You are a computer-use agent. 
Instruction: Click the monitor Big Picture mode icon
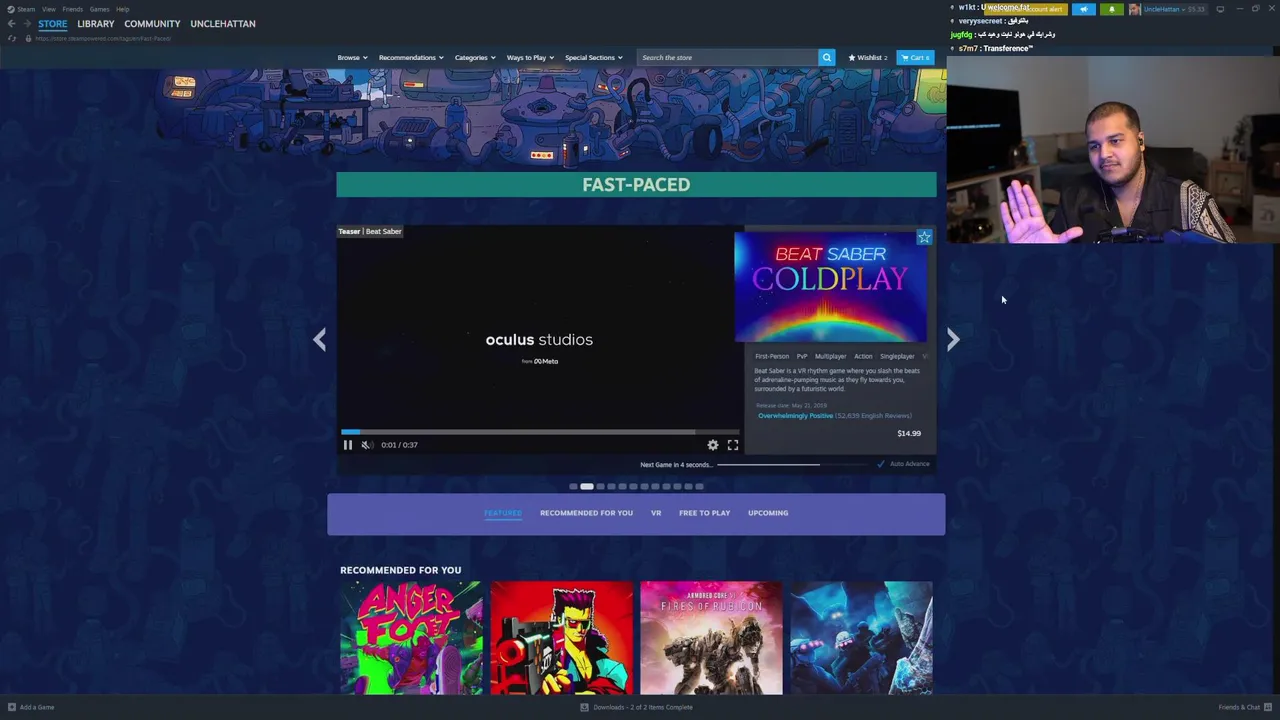click(1220, 9)
